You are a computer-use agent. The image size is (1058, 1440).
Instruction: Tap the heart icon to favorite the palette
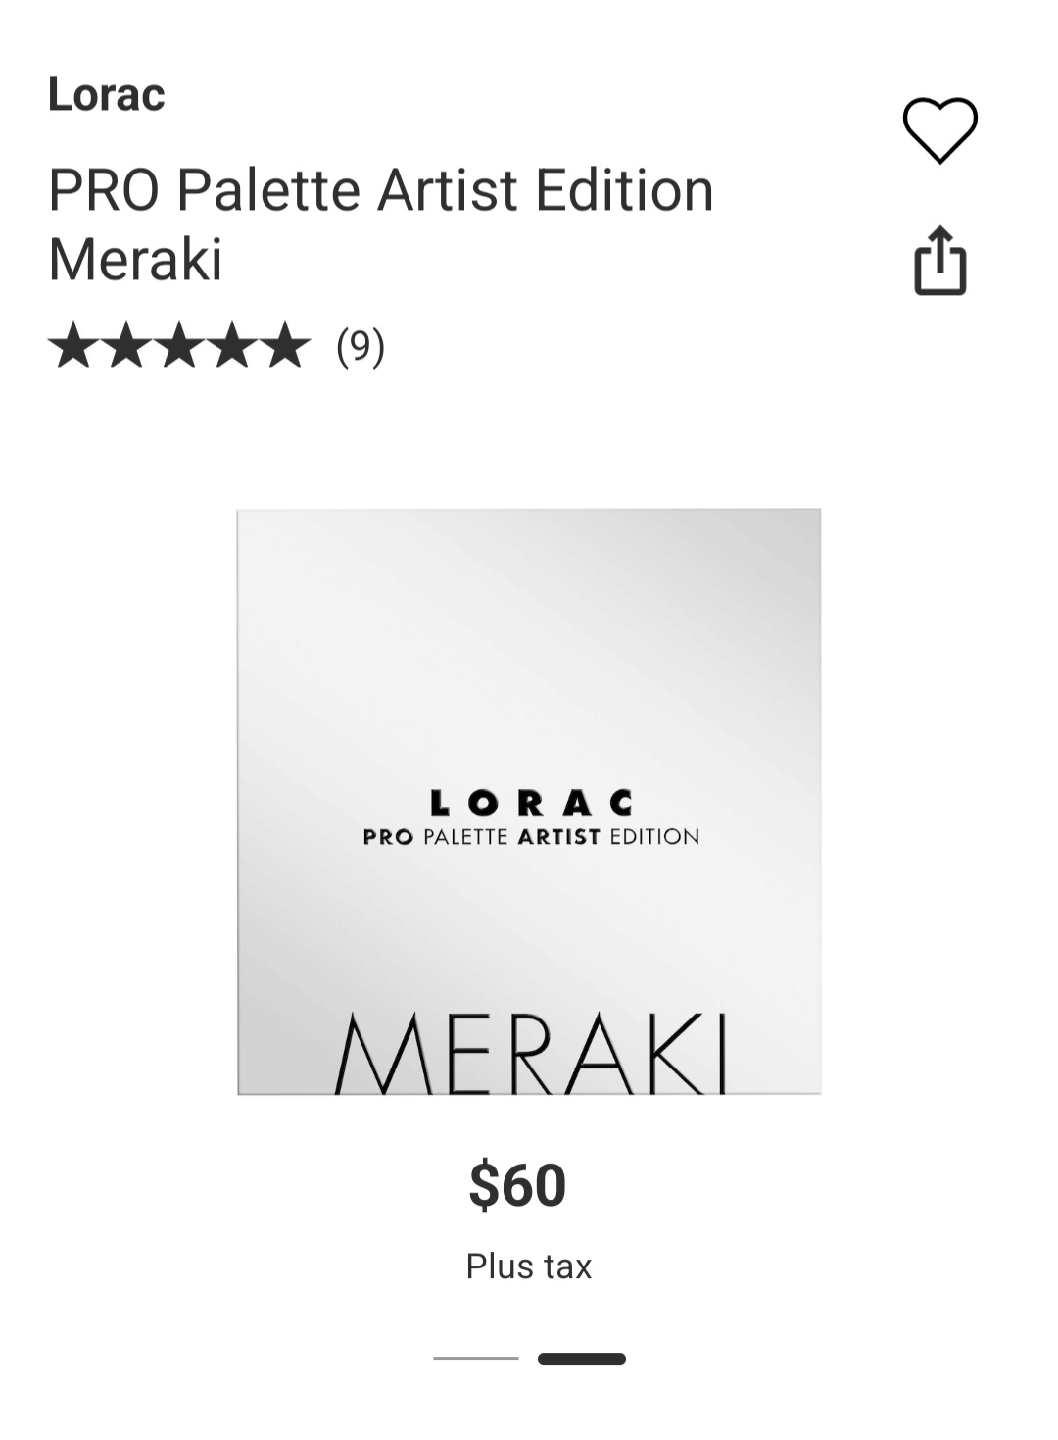[940, 130]
